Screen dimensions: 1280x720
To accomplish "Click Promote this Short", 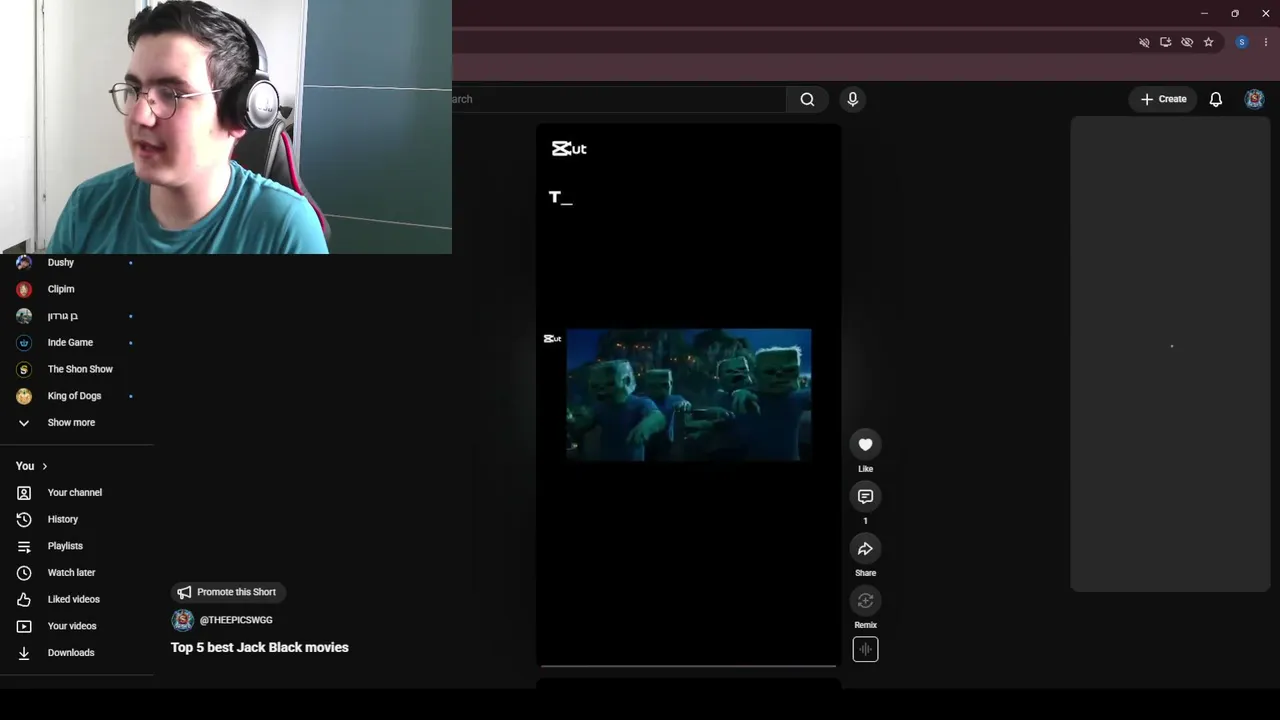I will tap(227, 592).
